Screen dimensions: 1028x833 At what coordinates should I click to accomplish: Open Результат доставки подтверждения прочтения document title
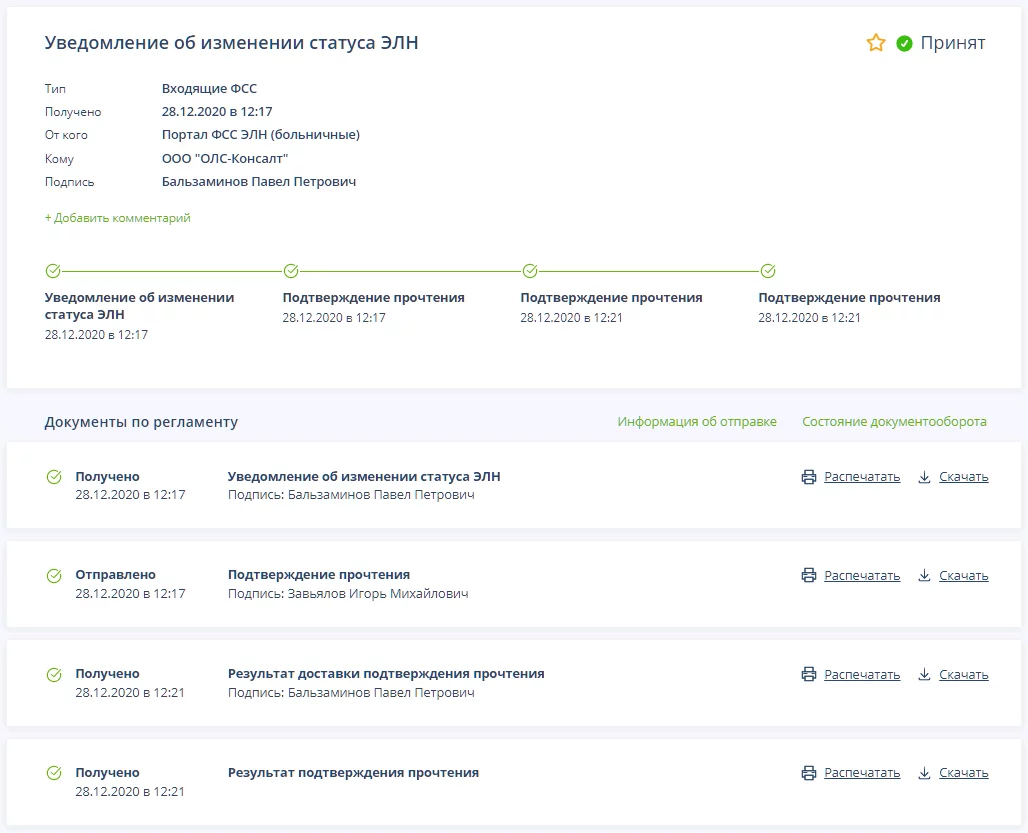386,674
